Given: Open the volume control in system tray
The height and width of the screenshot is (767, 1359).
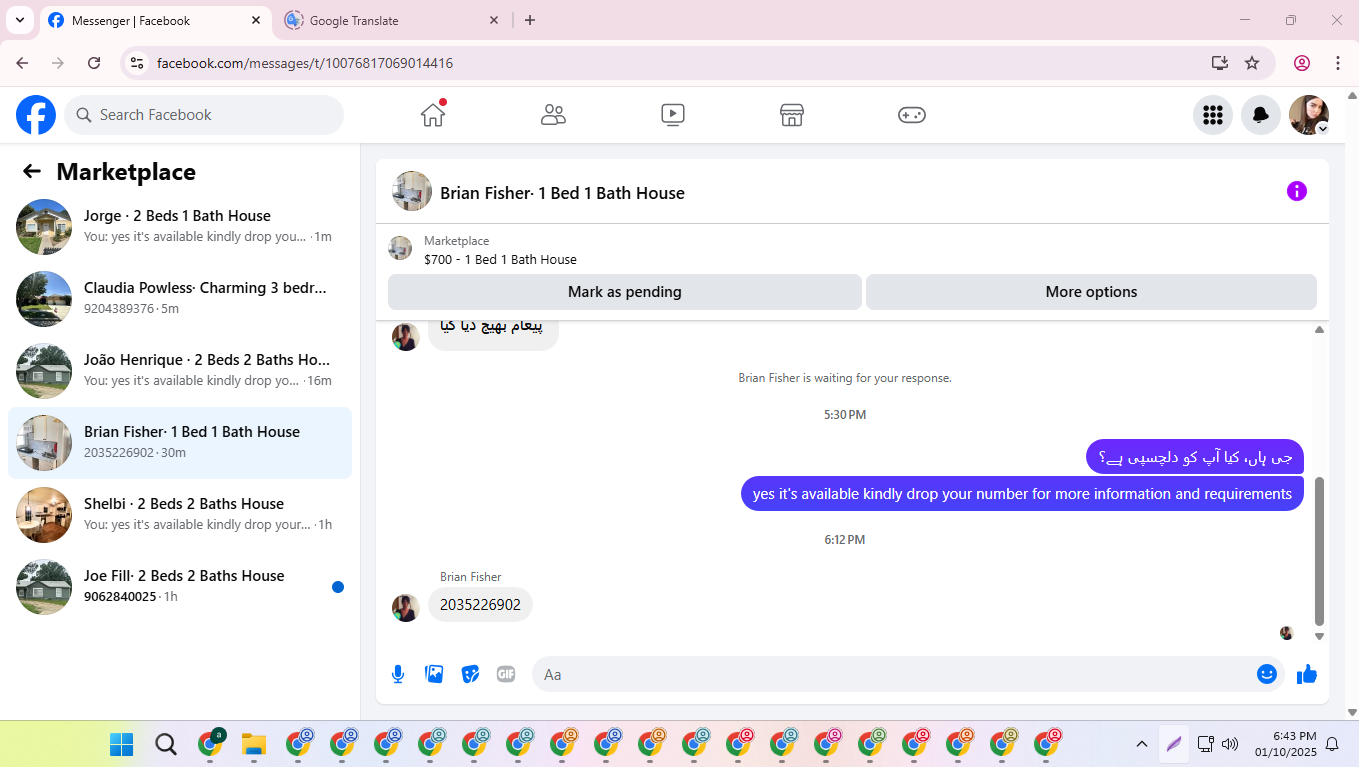Looking at the screenshot, I should click(1230, 744).
